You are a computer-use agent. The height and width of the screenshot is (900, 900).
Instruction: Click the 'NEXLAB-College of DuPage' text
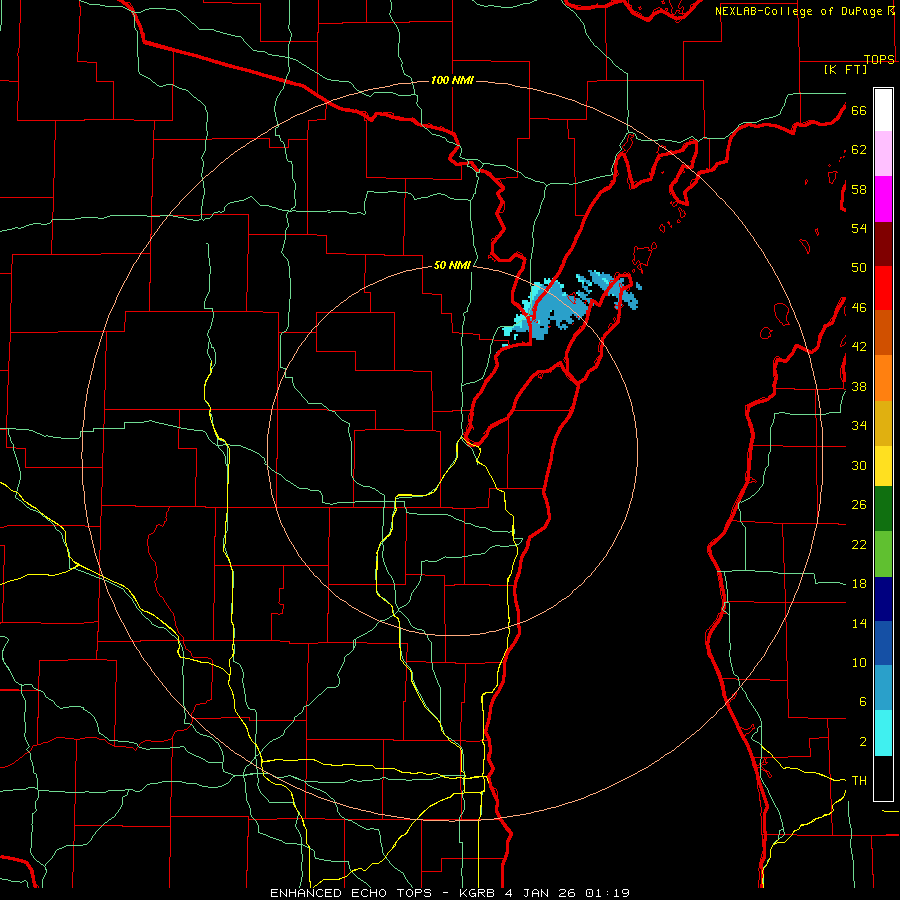click(x=799, y=11)
